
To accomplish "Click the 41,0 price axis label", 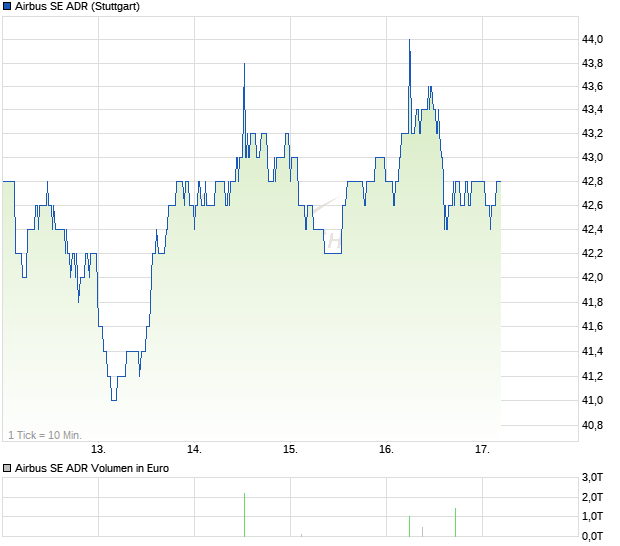I will pyautogui.click(x=592, y=401).
